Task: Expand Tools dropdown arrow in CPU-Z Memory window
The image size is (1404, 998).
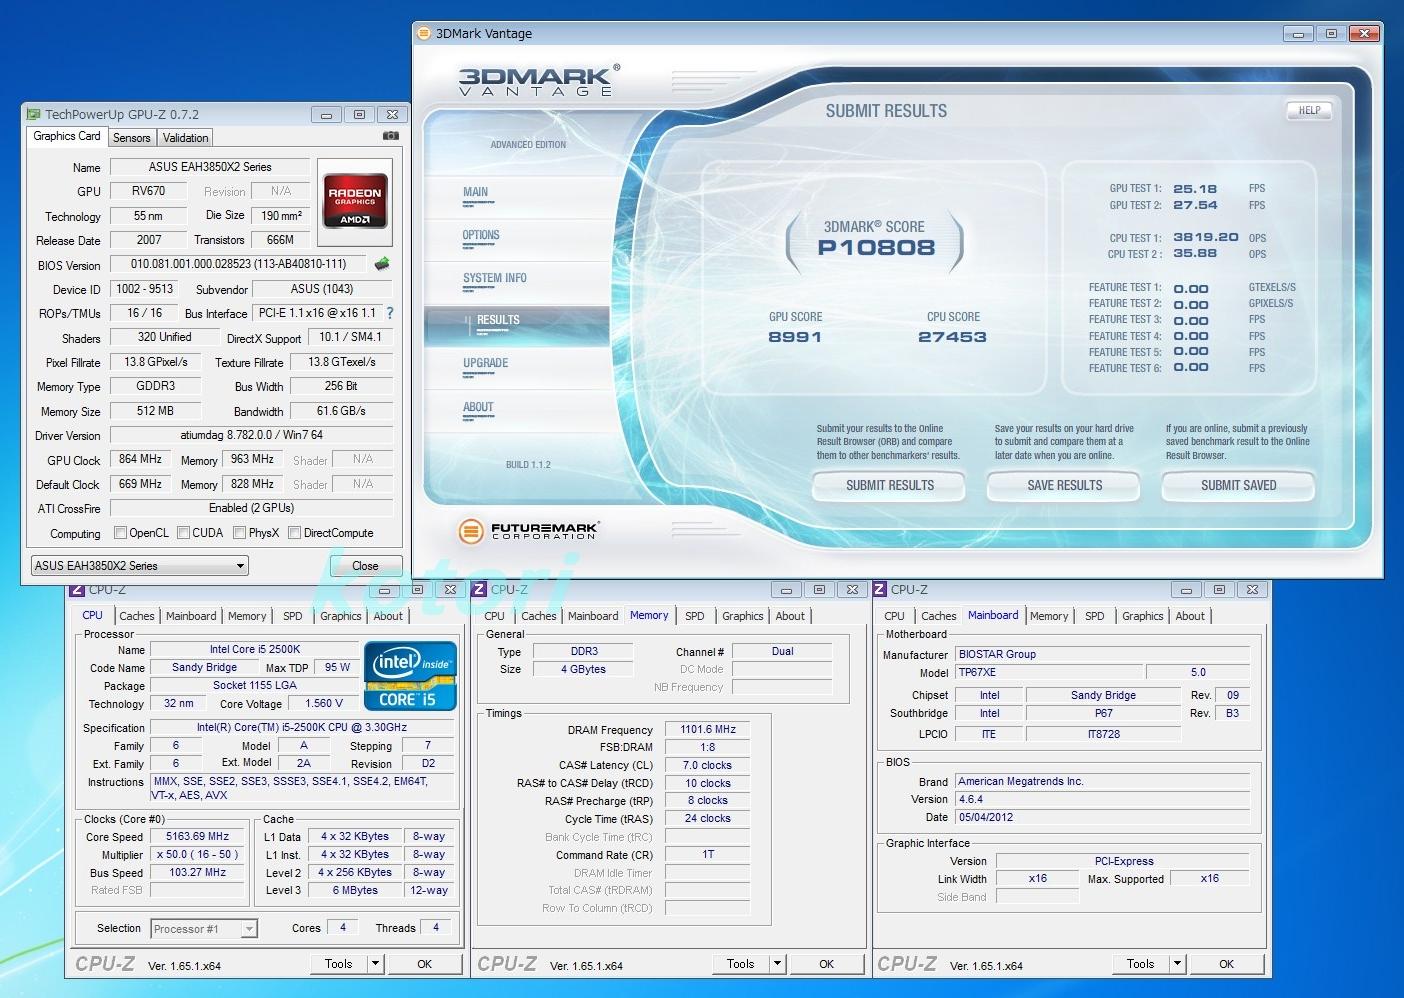Action: coord(778,964)
